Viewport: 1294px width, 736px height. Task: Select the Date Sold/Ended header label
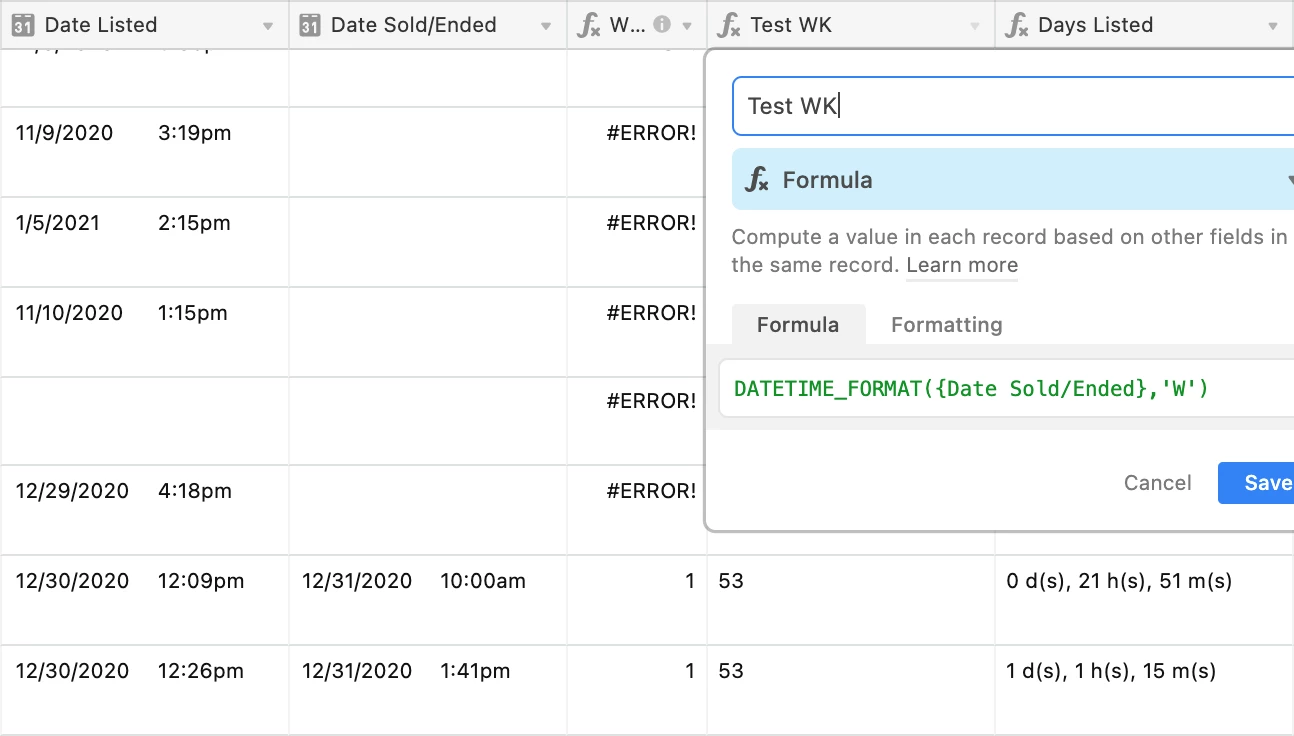point(413,25)
